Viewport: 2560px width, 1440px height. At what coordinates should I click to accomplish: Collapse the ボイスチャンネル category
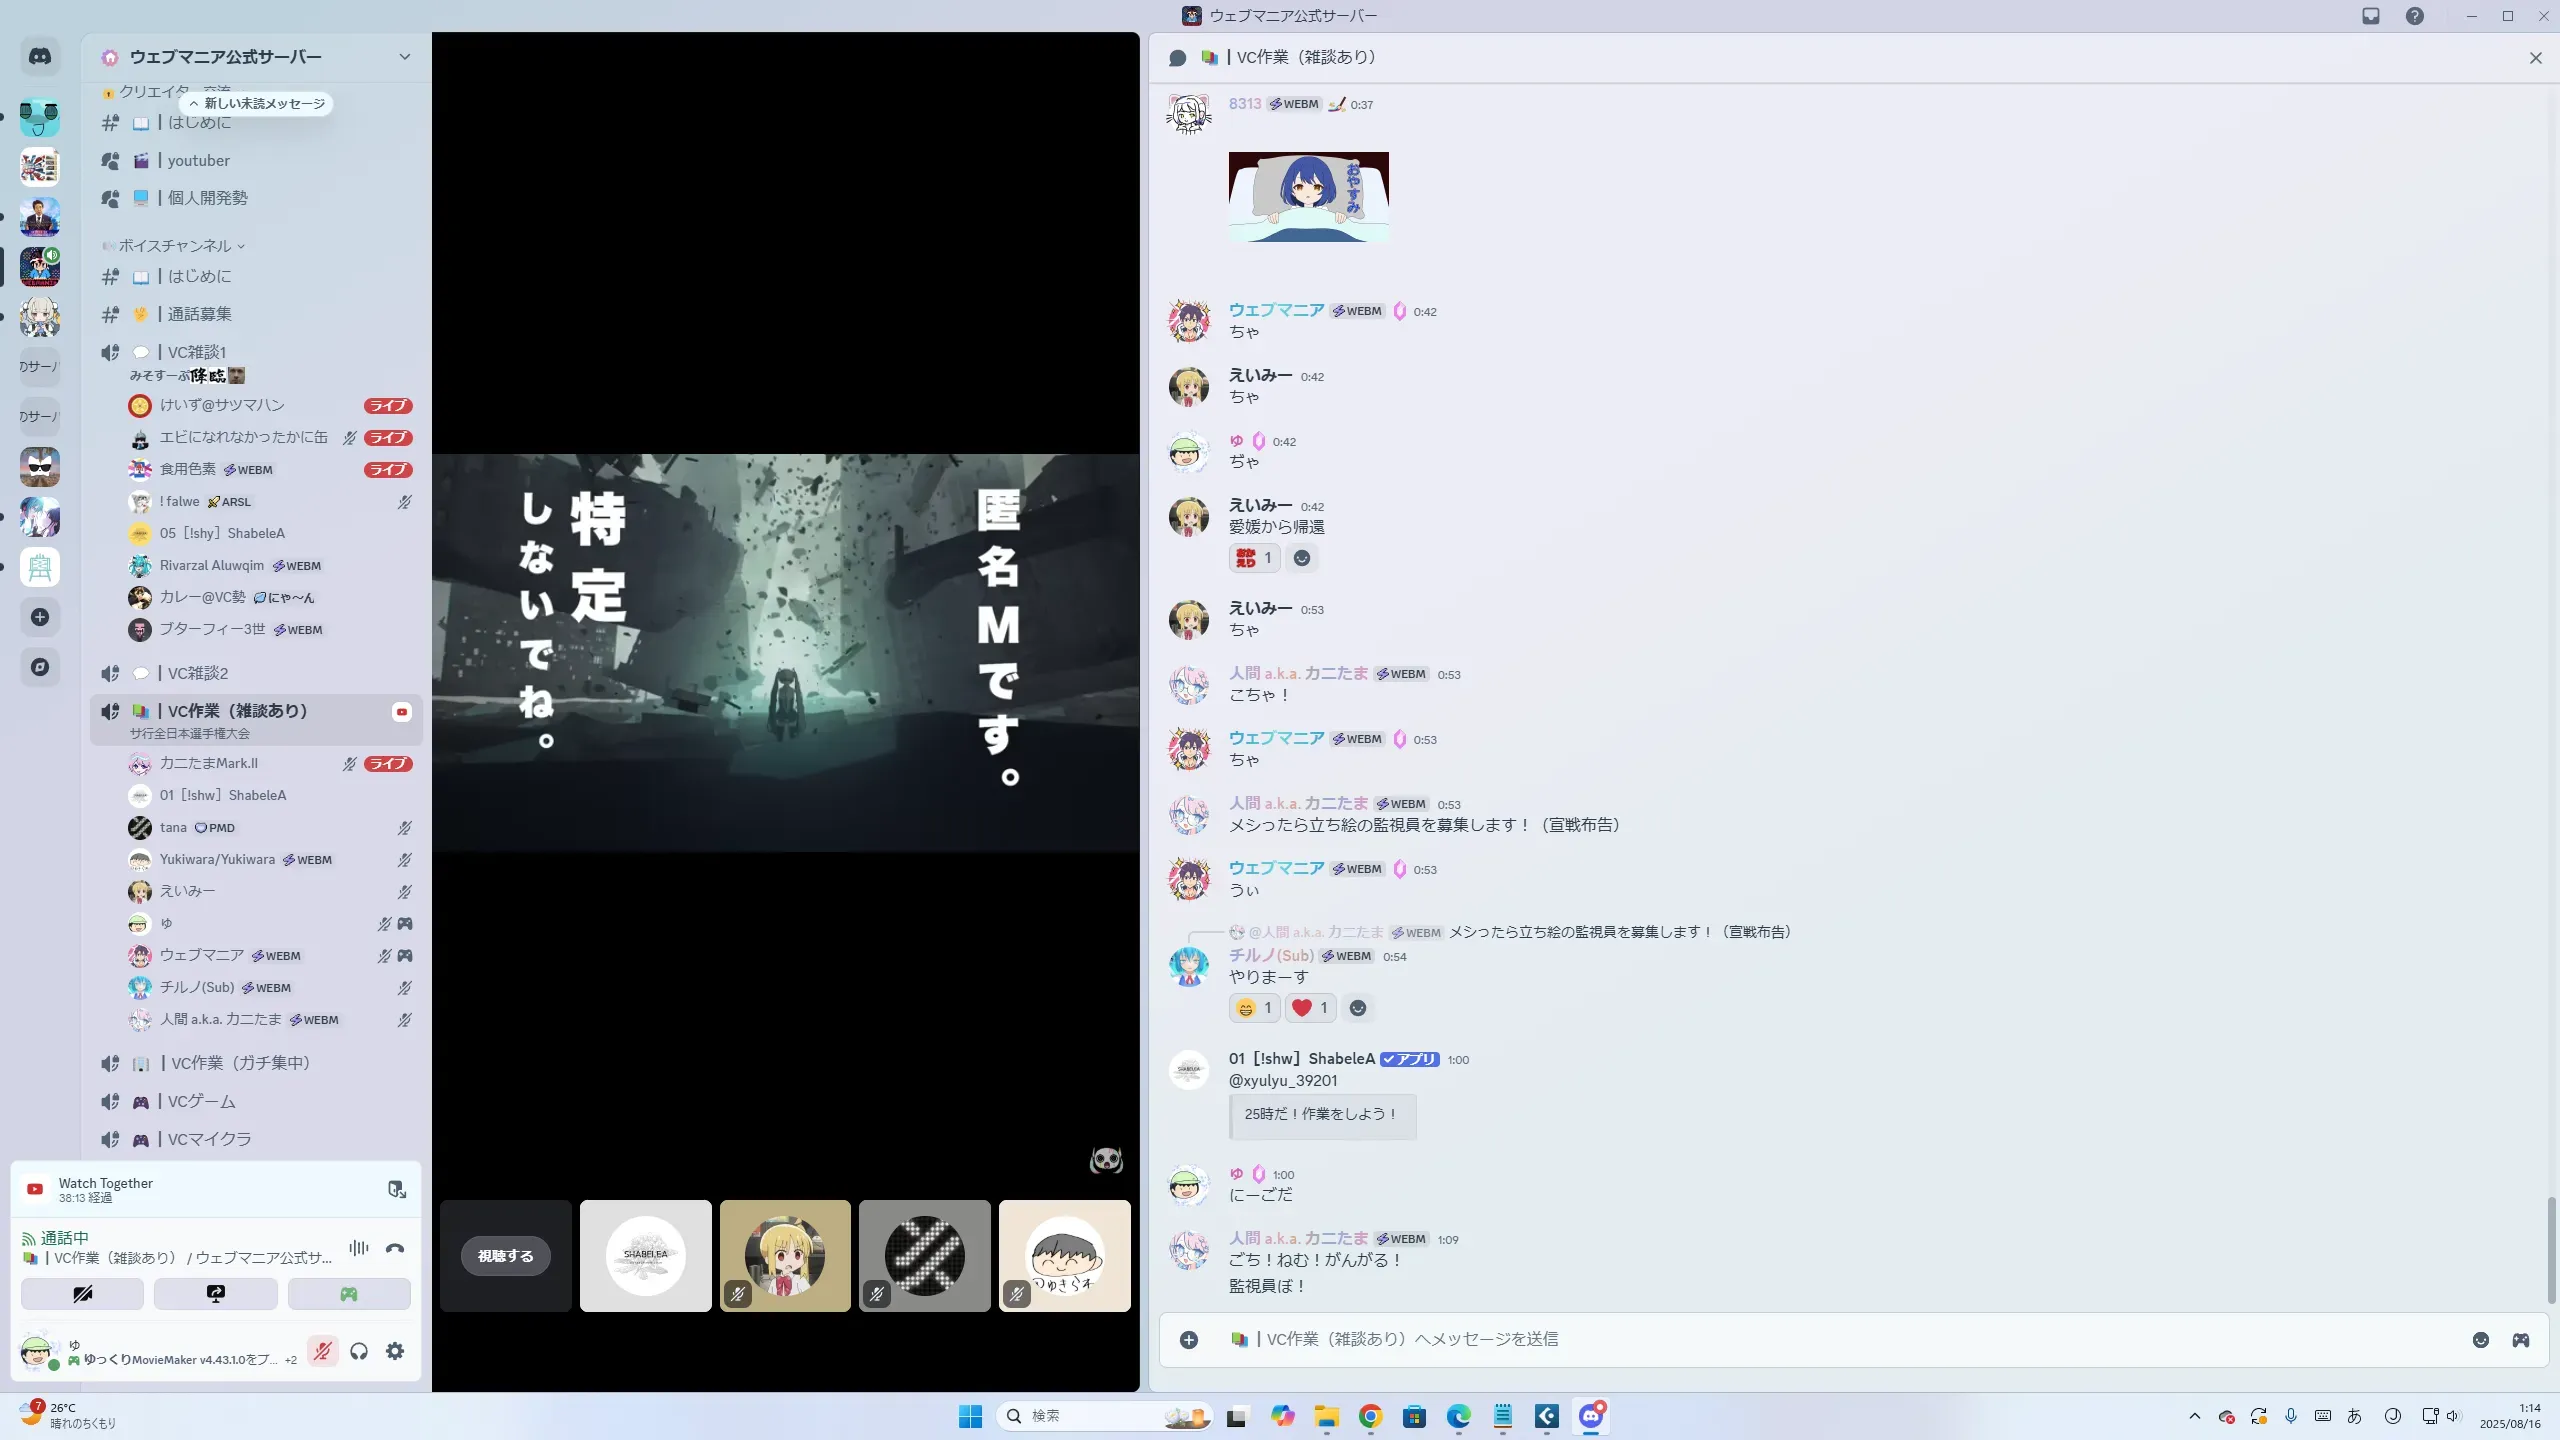pyautogui.click(x=175, y=246)
